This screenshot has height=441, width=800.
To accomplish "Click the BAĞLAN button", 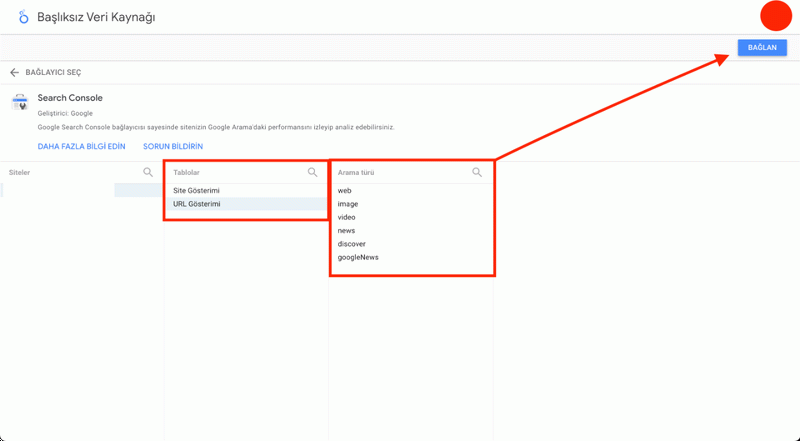I will pyautogui.click(x=762, y=47).
